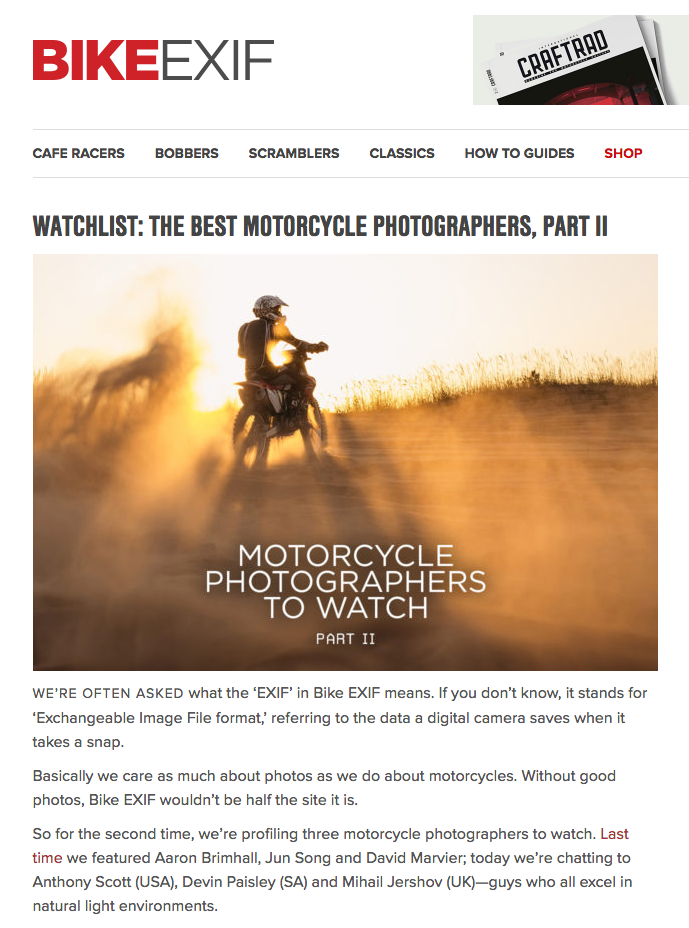
Task: Click the 'We're often asked' intro paragraph
Action: pos(340,717)
